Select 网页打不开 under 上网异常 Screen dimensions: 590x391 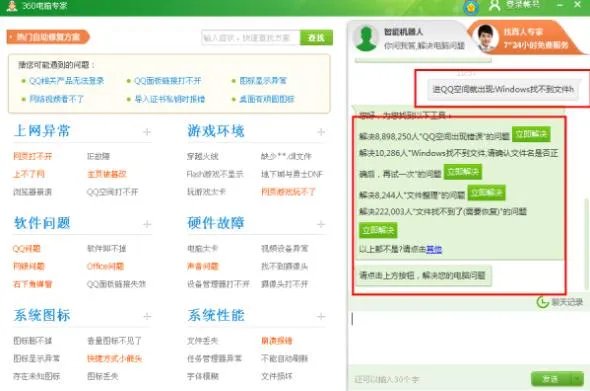32,156
